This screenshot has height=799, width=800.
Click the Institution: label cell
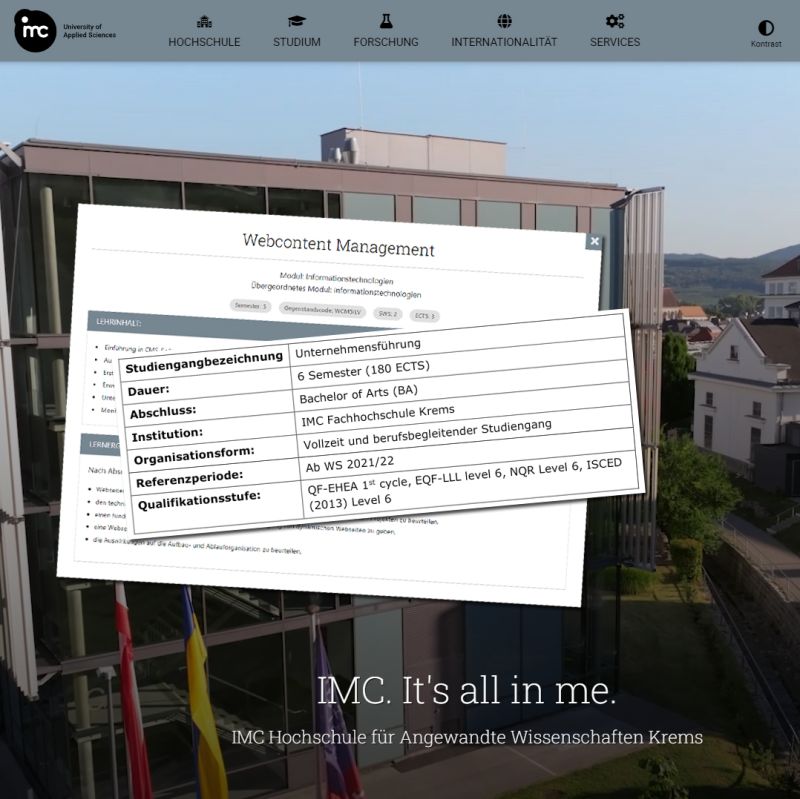[210, 431]
